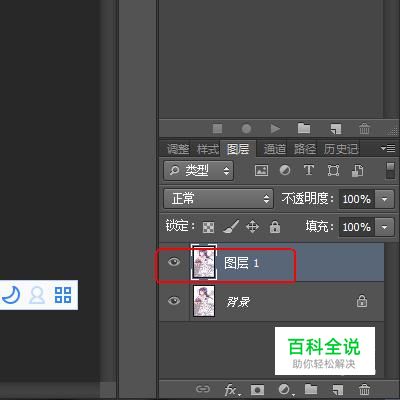Delete layer with bottom trash icon
This screenshot has height=400, width=400.
[x=364, y=389]
